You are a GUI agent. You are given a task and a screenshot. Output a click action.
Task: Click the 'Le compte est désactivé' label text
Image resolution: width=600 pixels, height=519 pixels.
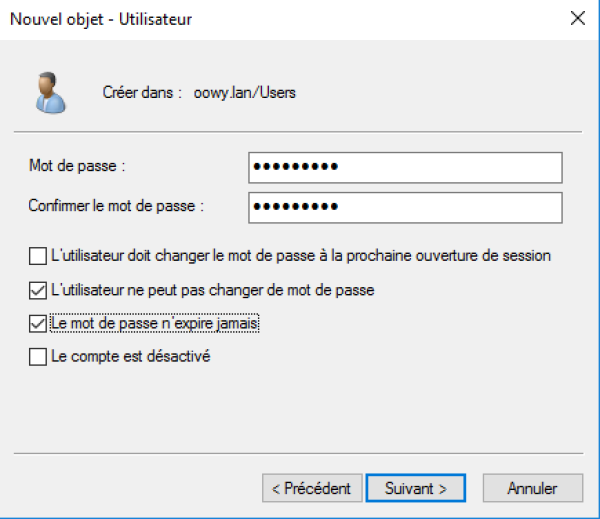130,356
